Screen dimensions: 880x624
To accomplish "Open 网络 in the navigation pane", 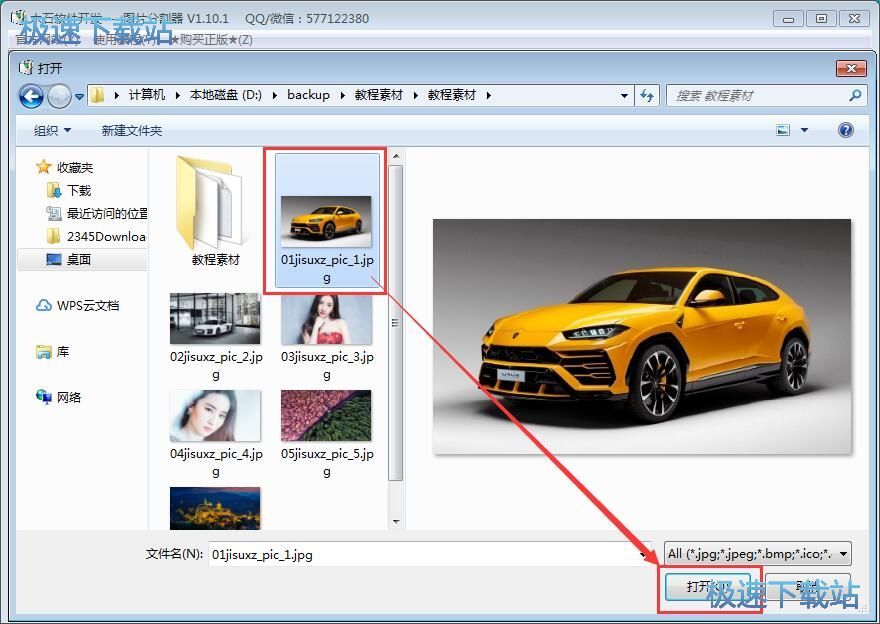I will [x=69, y=397].
